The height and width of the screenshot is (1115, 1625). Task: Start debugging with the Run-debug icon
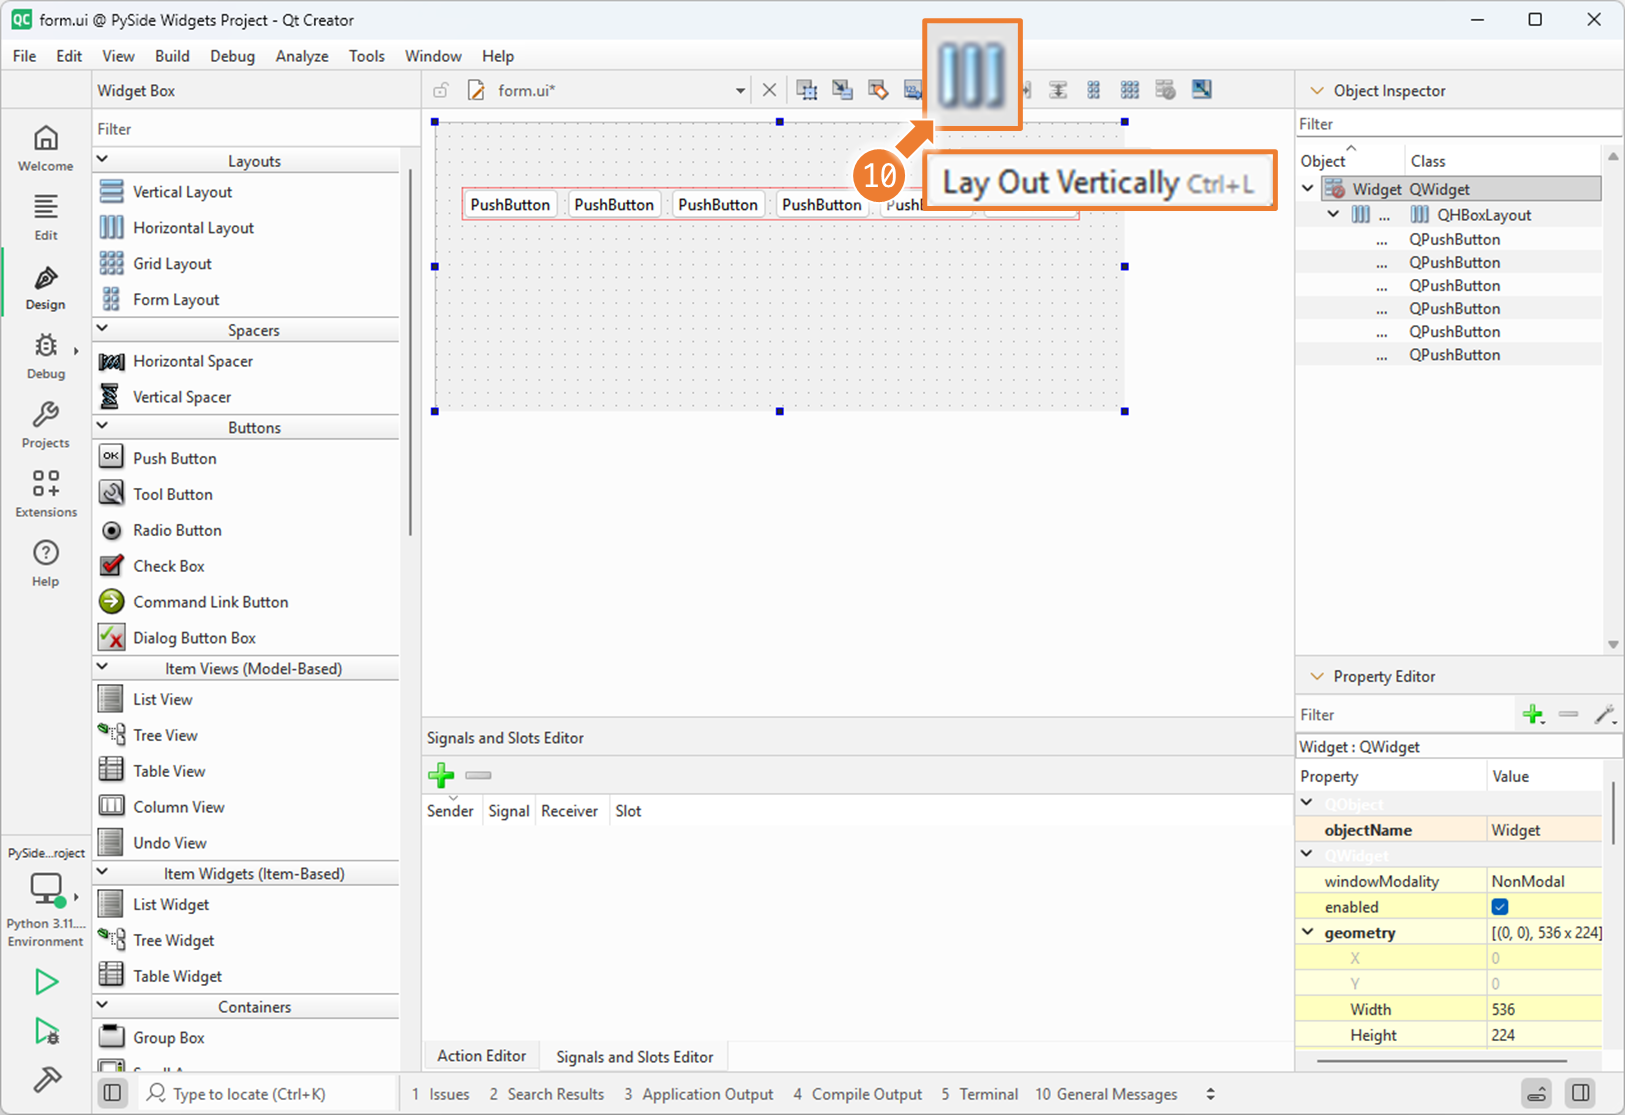click(46, 1031)
